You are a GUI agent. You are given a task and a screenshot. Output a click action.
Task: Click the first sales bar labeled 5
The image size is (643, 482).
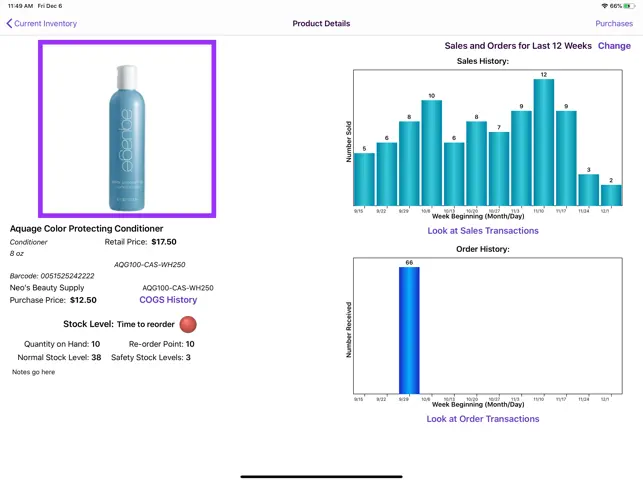(364, 179)
